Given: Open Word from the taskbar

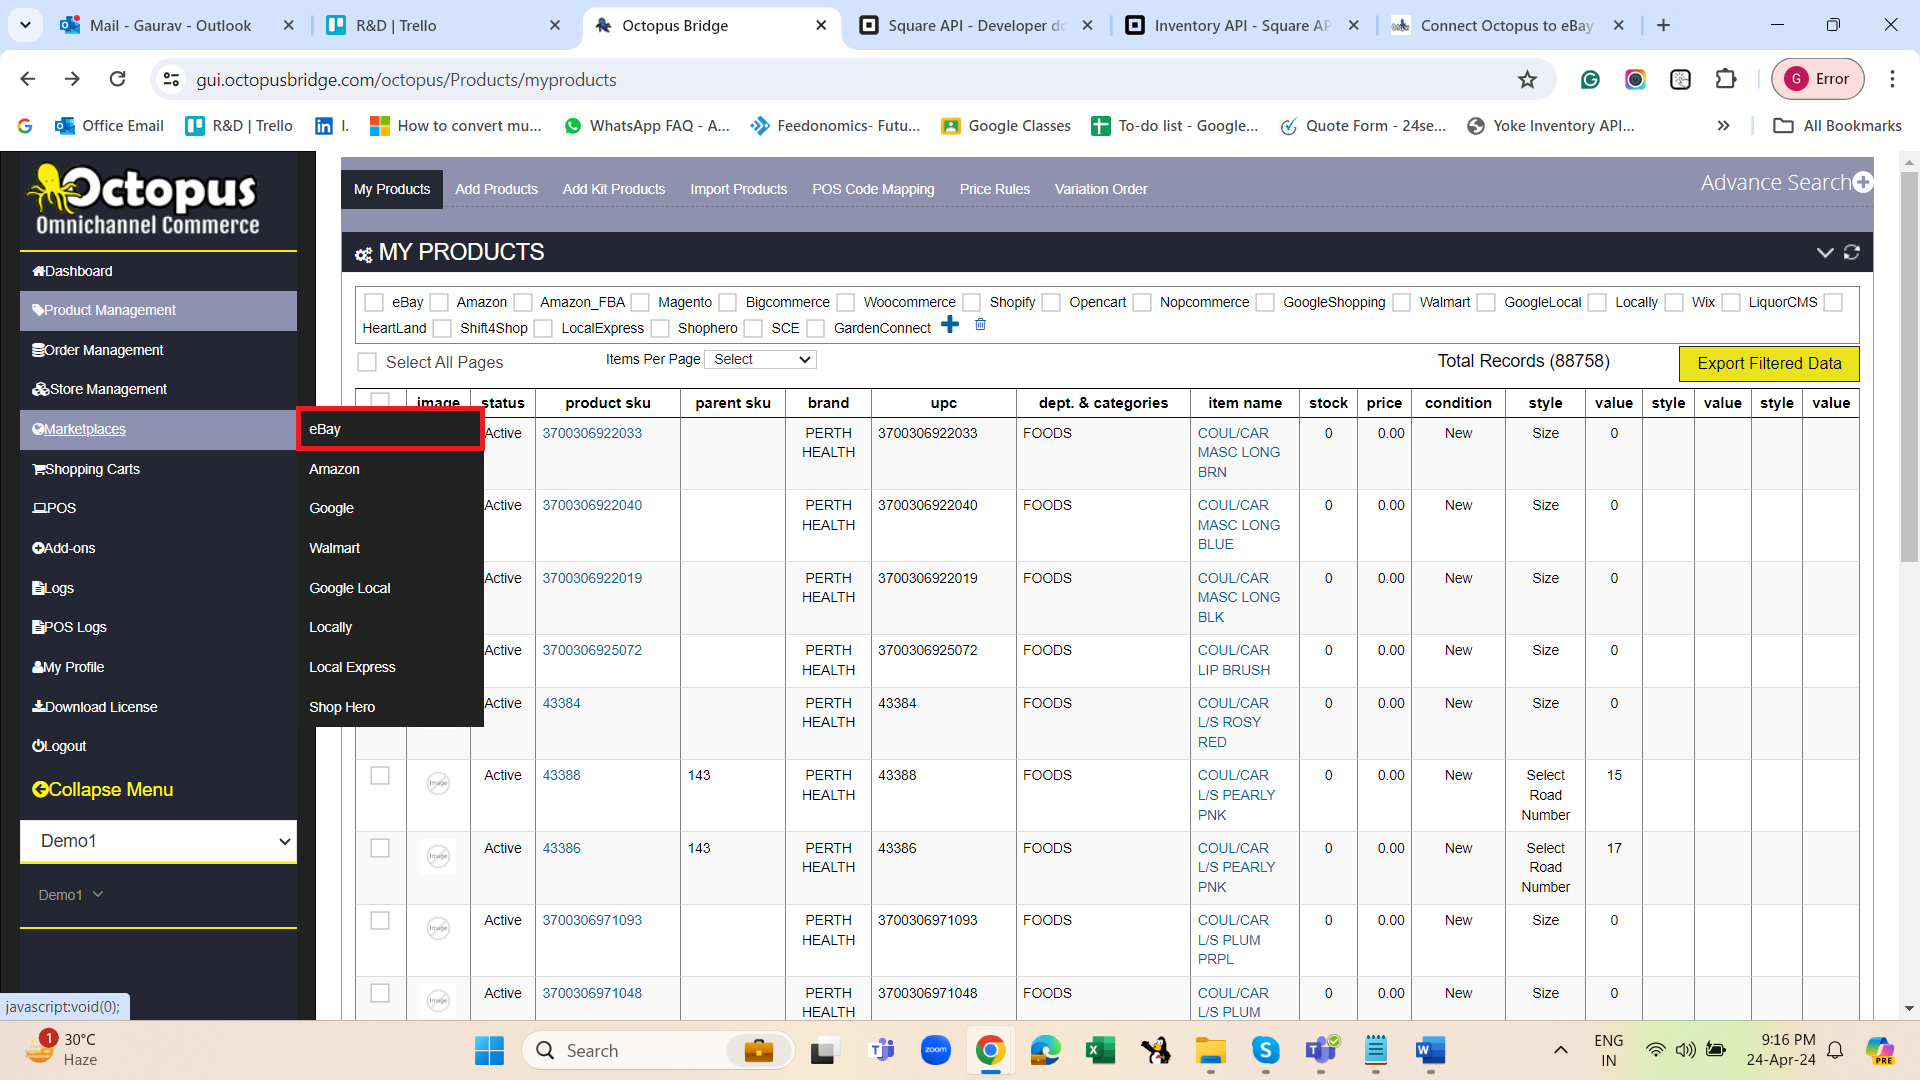Looking at the screenshot, I should pos(1431,1050).
